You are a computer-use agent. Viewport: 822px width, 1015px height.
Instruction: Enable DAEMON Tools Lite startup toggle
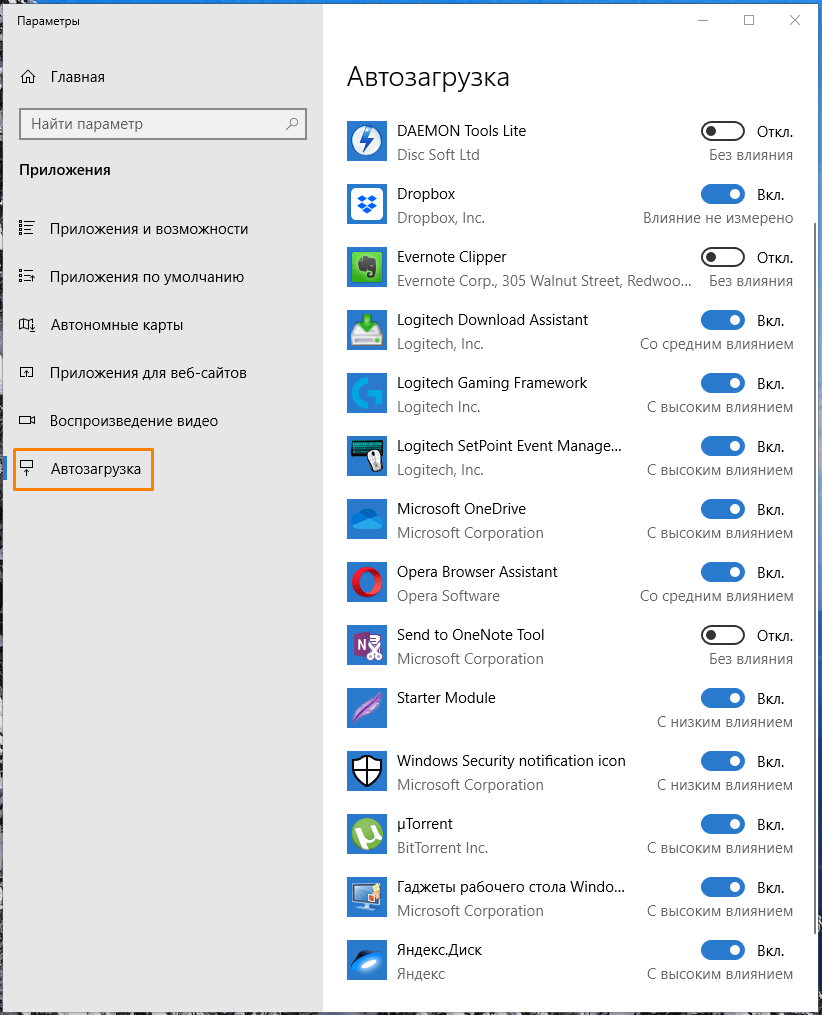tap(722, 131)
